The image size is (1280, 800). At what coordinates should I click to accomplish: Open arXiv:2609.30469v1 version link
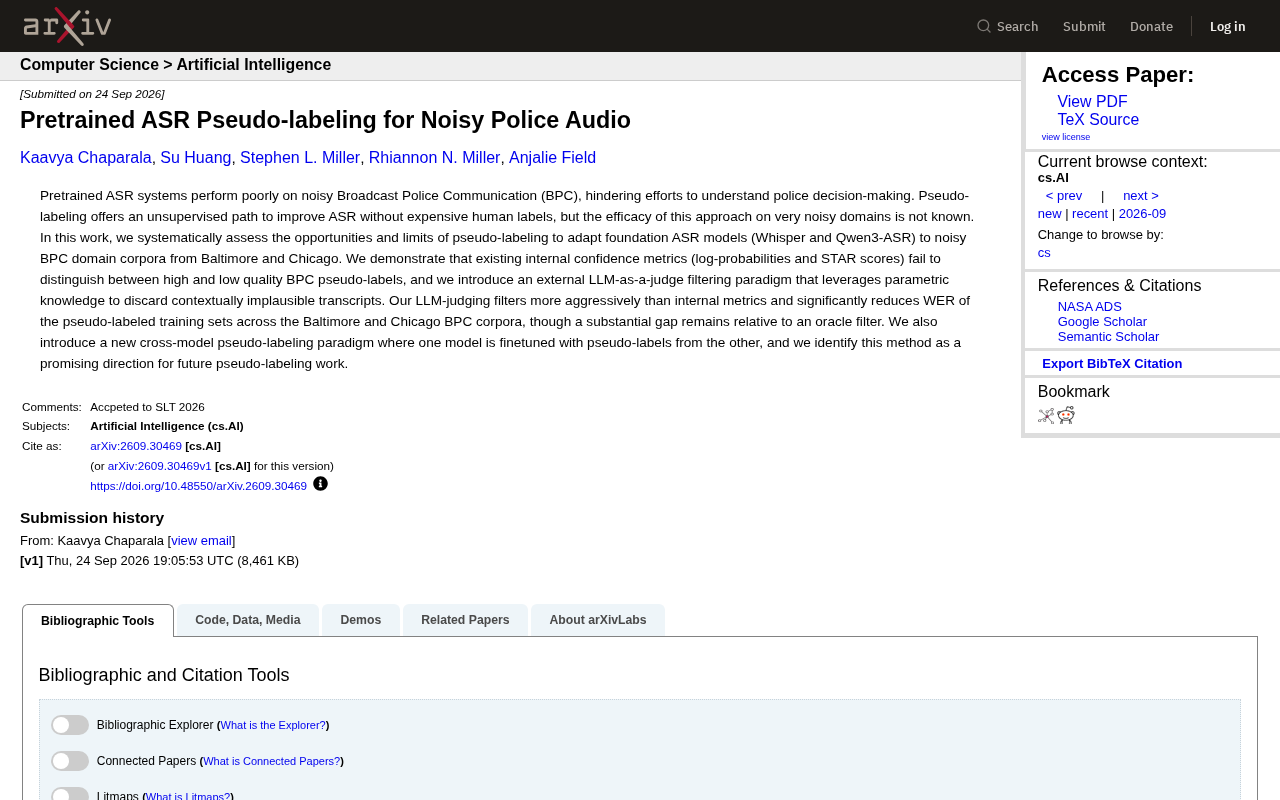pos(160,466)
